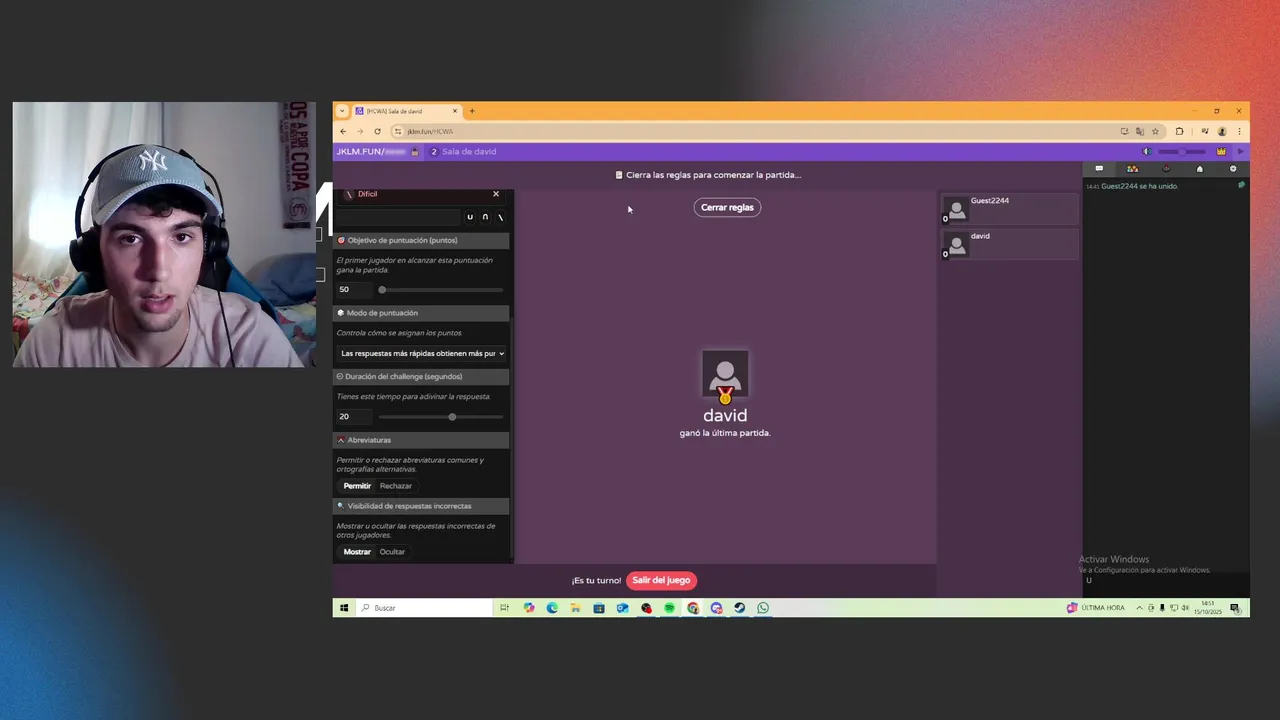1280x720 pixels.
Task: Click the Cerrar reglas button
Action: 727,207
